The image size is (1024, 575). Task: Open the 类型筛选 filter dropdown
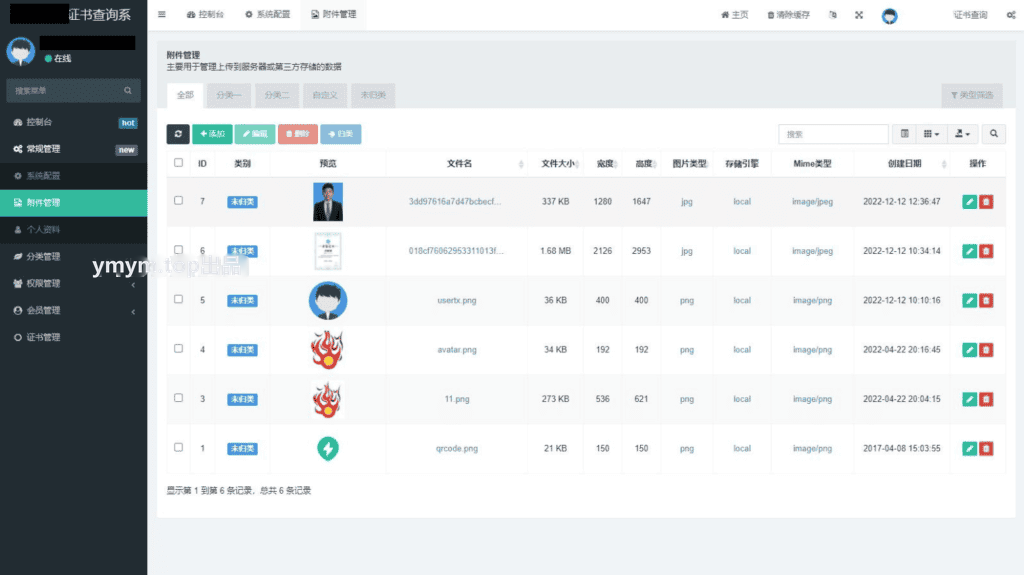[x=972, y=95]
